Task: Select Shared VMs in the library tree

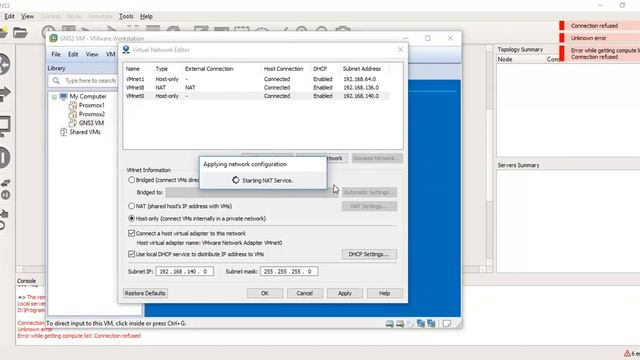Action: (85, 132)
